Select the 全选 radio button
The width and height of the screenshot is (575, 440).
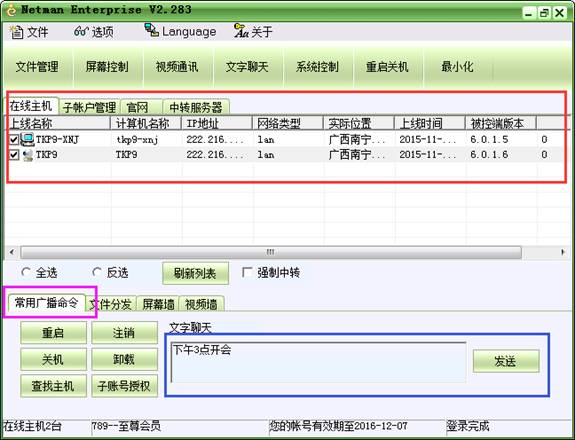(26, 272)
